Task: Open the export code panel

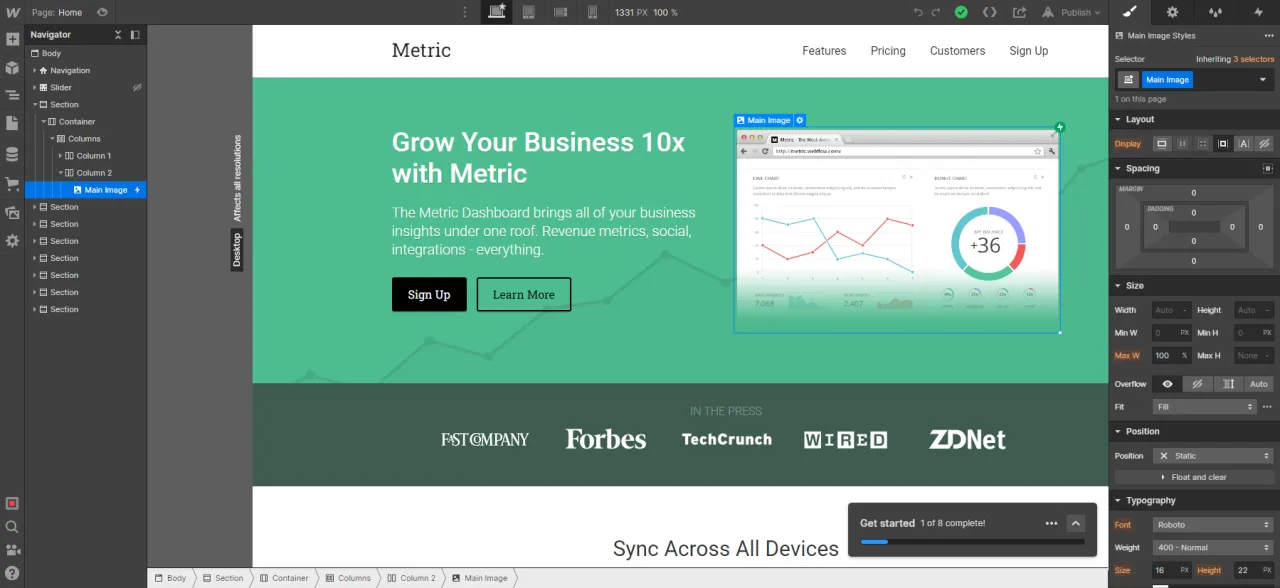Action: point(989,12)
